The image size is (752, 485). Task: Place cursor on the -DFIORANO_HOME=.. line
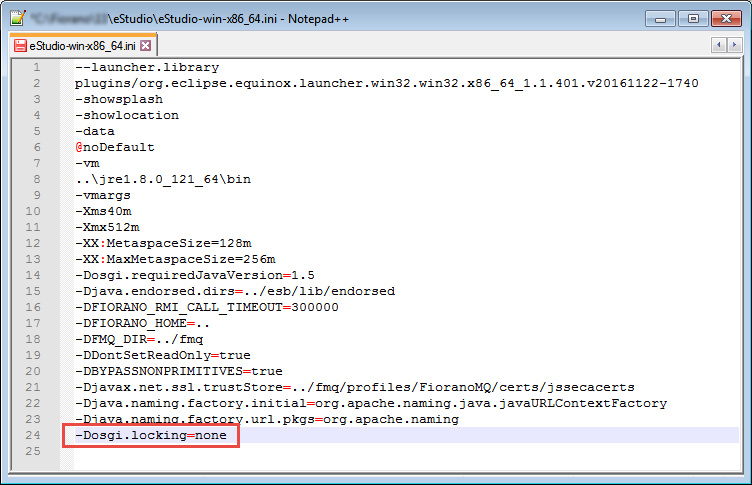click(x=142, y=323)
